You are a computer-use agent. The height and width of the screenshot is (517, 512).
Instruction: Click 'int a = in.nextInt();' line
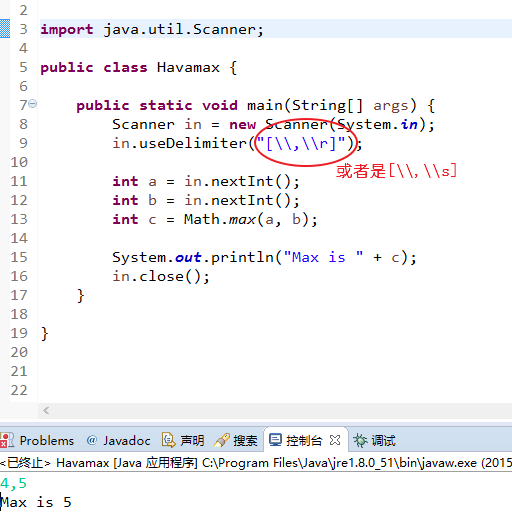206,182
